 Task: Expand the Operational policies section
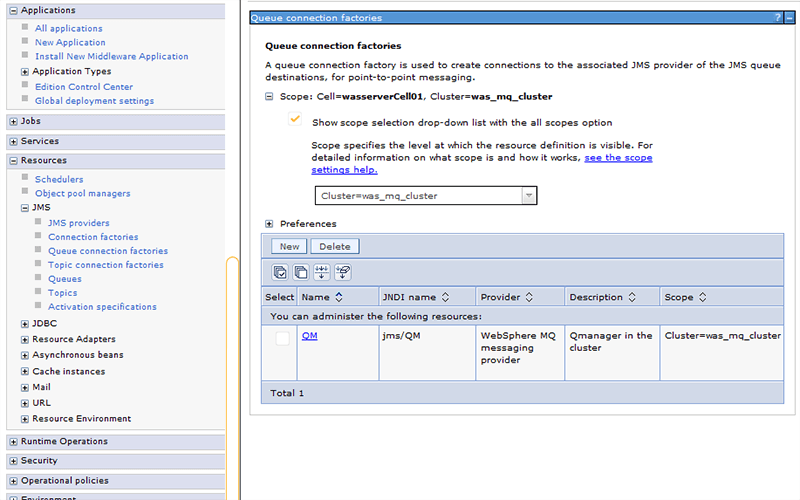(x=13, y=481)
